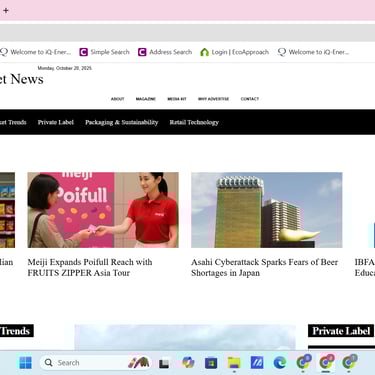Open Task View from the taskbar
Viewport: 375px width, 375px height.
pyautogui.click(x=164, y=363)
